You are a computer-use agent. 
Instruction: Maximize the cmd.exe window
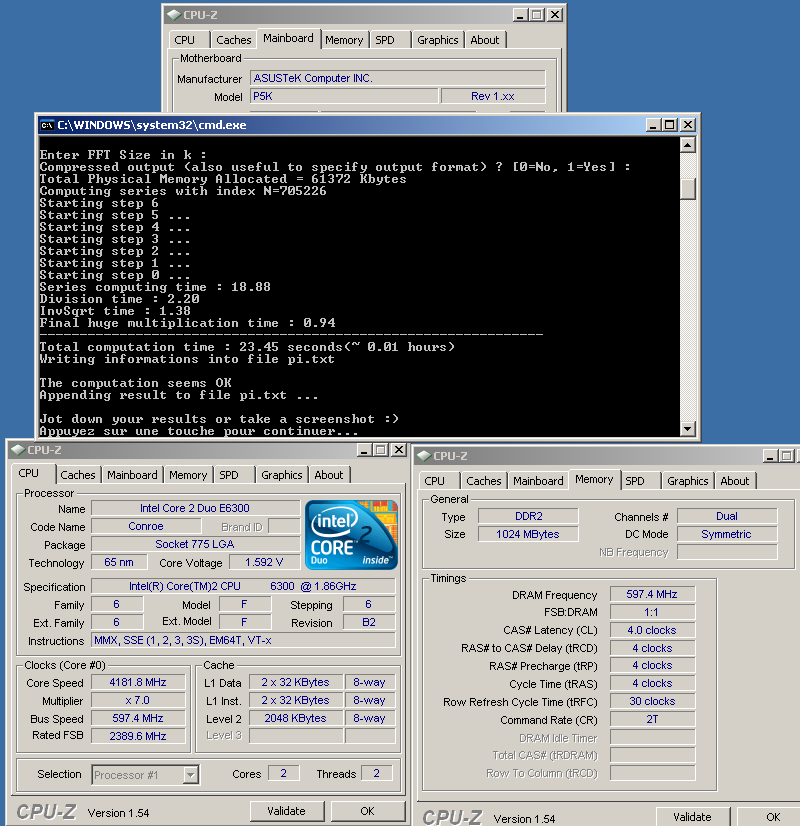point(670,125)
